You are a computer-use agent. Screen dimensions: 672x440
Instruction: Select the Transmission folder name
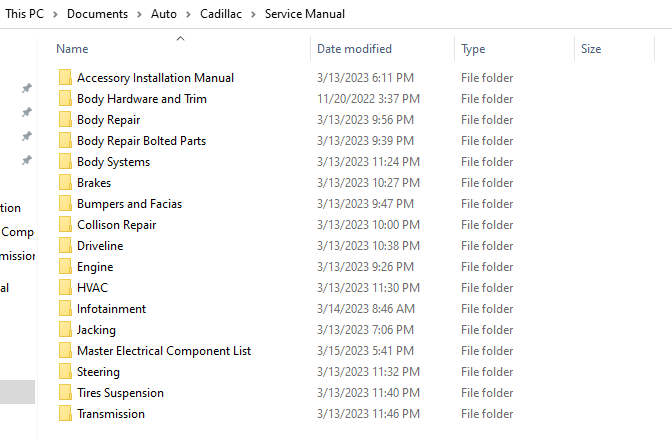(x=111, y=413)
